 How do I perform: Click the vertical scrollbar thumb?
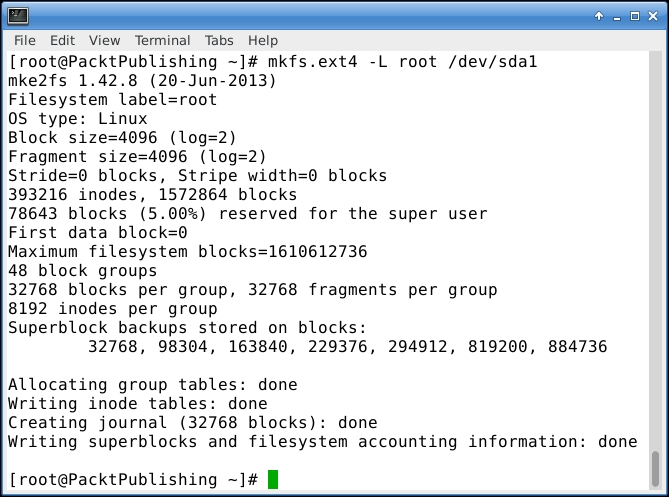pos(655,467)
